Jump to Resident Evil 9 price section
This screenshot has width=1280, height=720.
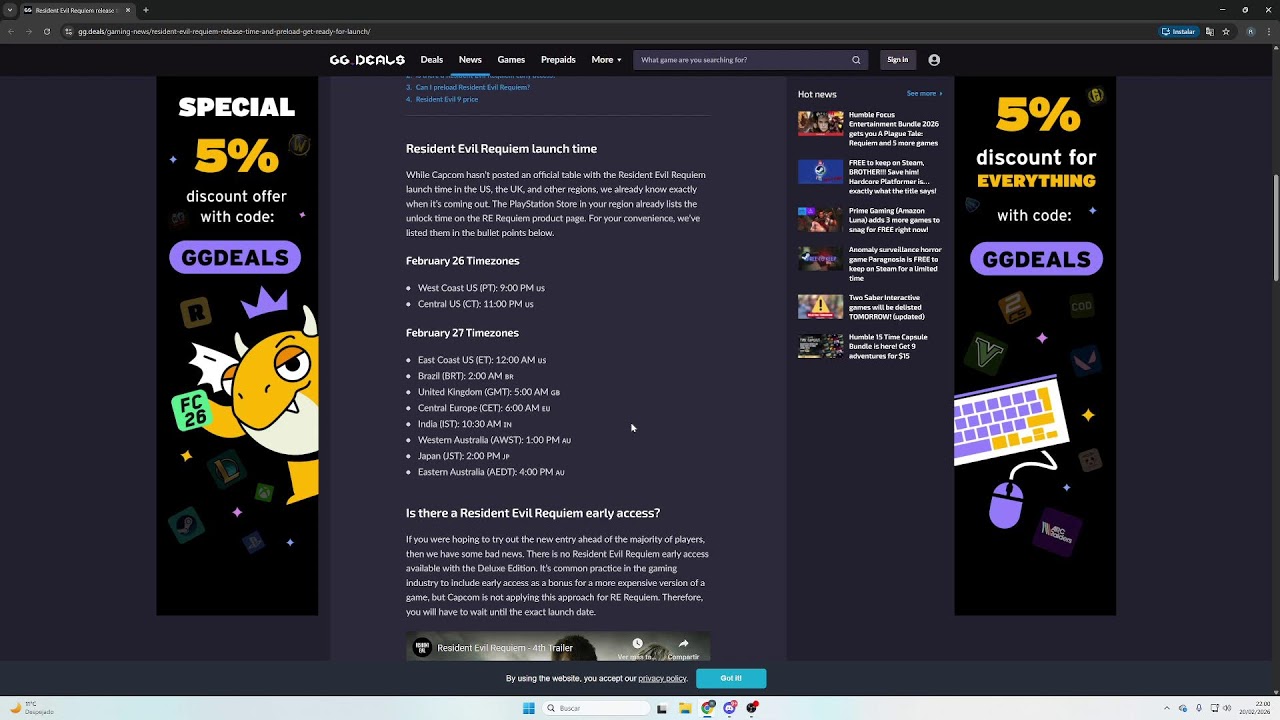point(447,99)
